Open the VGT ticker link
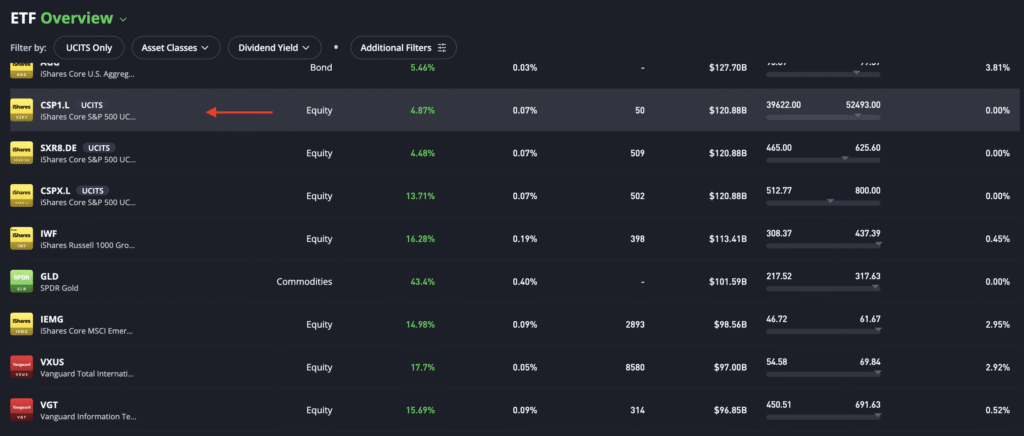 pos(49,405)
